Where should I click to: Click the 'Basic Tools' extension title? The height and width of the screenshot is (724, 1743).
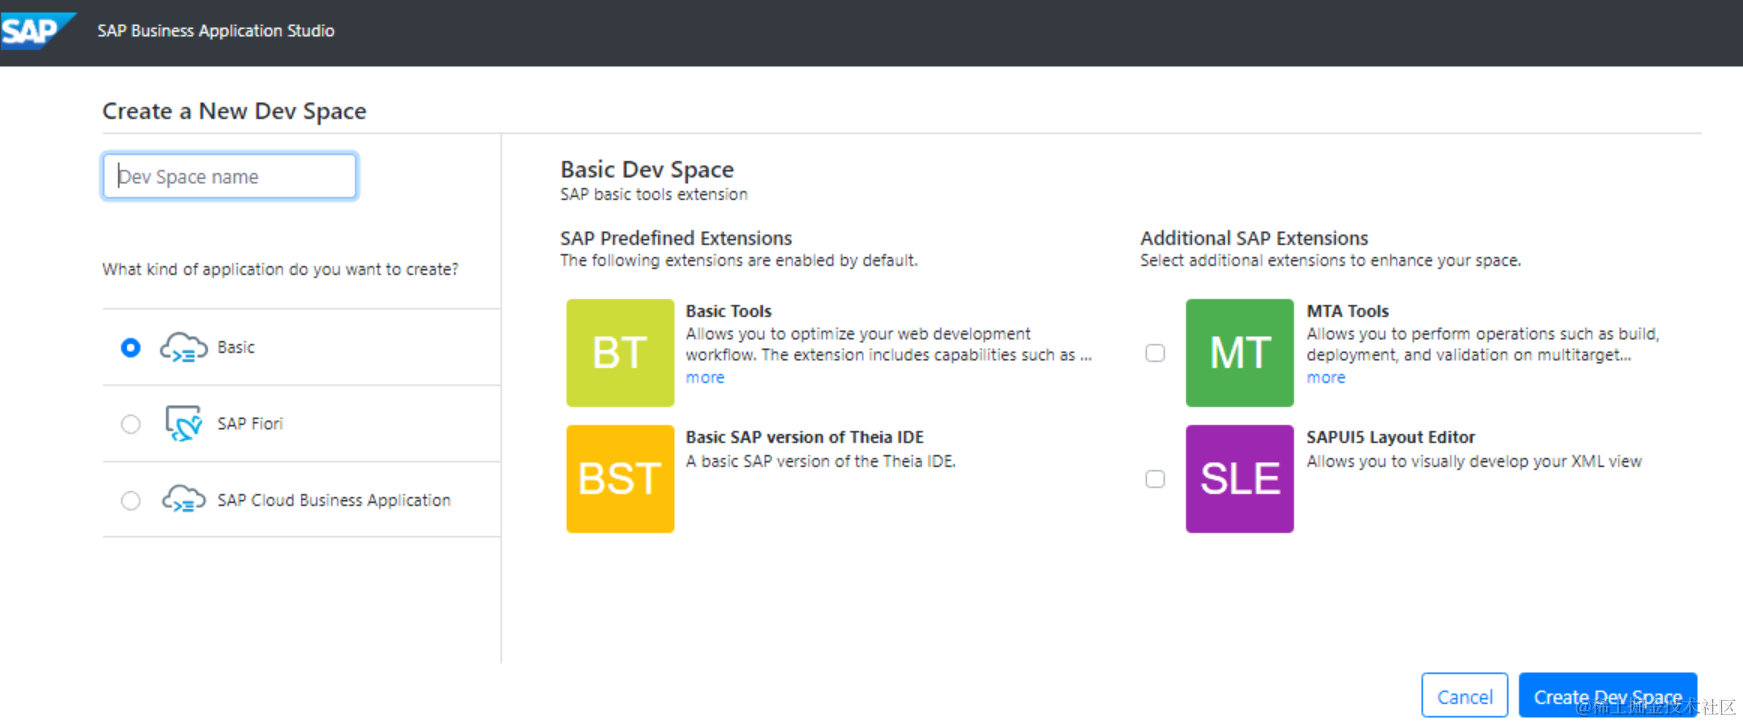click(729, 311)
